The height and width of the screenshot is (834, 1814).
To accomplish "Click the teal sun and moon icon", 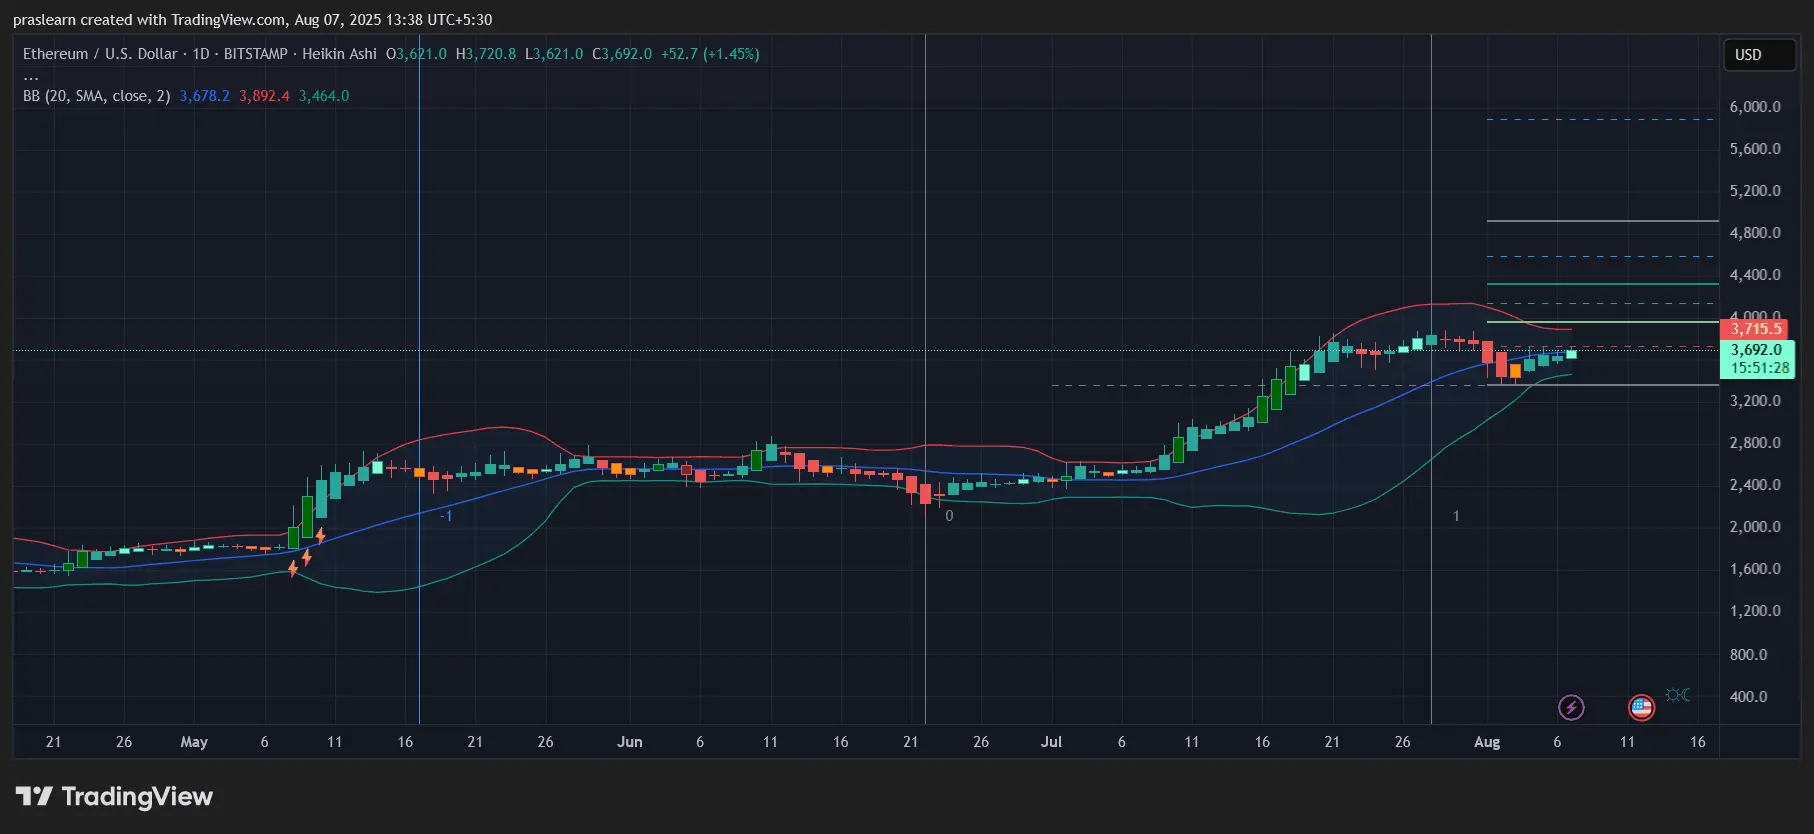I will [1678, 695].
